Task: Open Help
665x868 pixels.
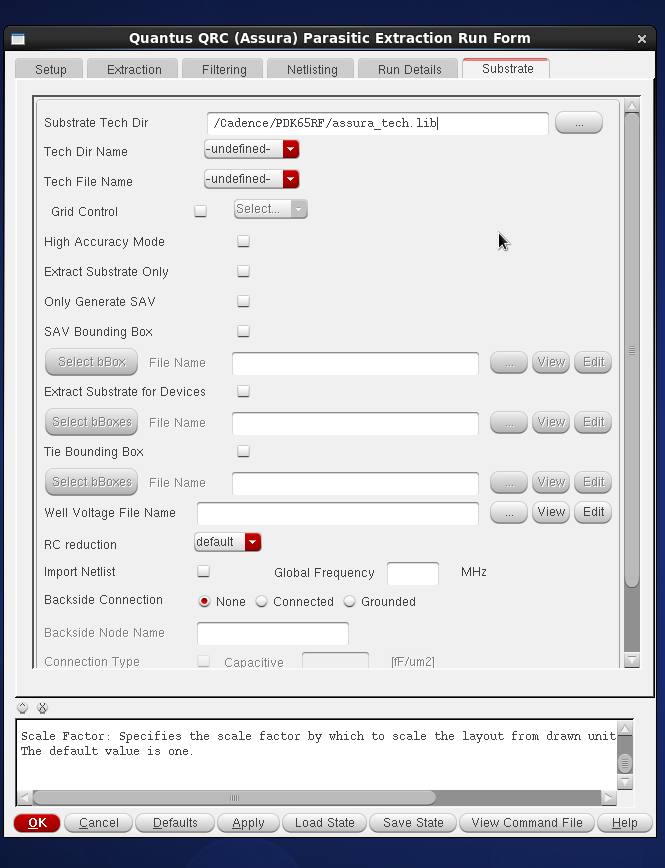Action: 625,823
